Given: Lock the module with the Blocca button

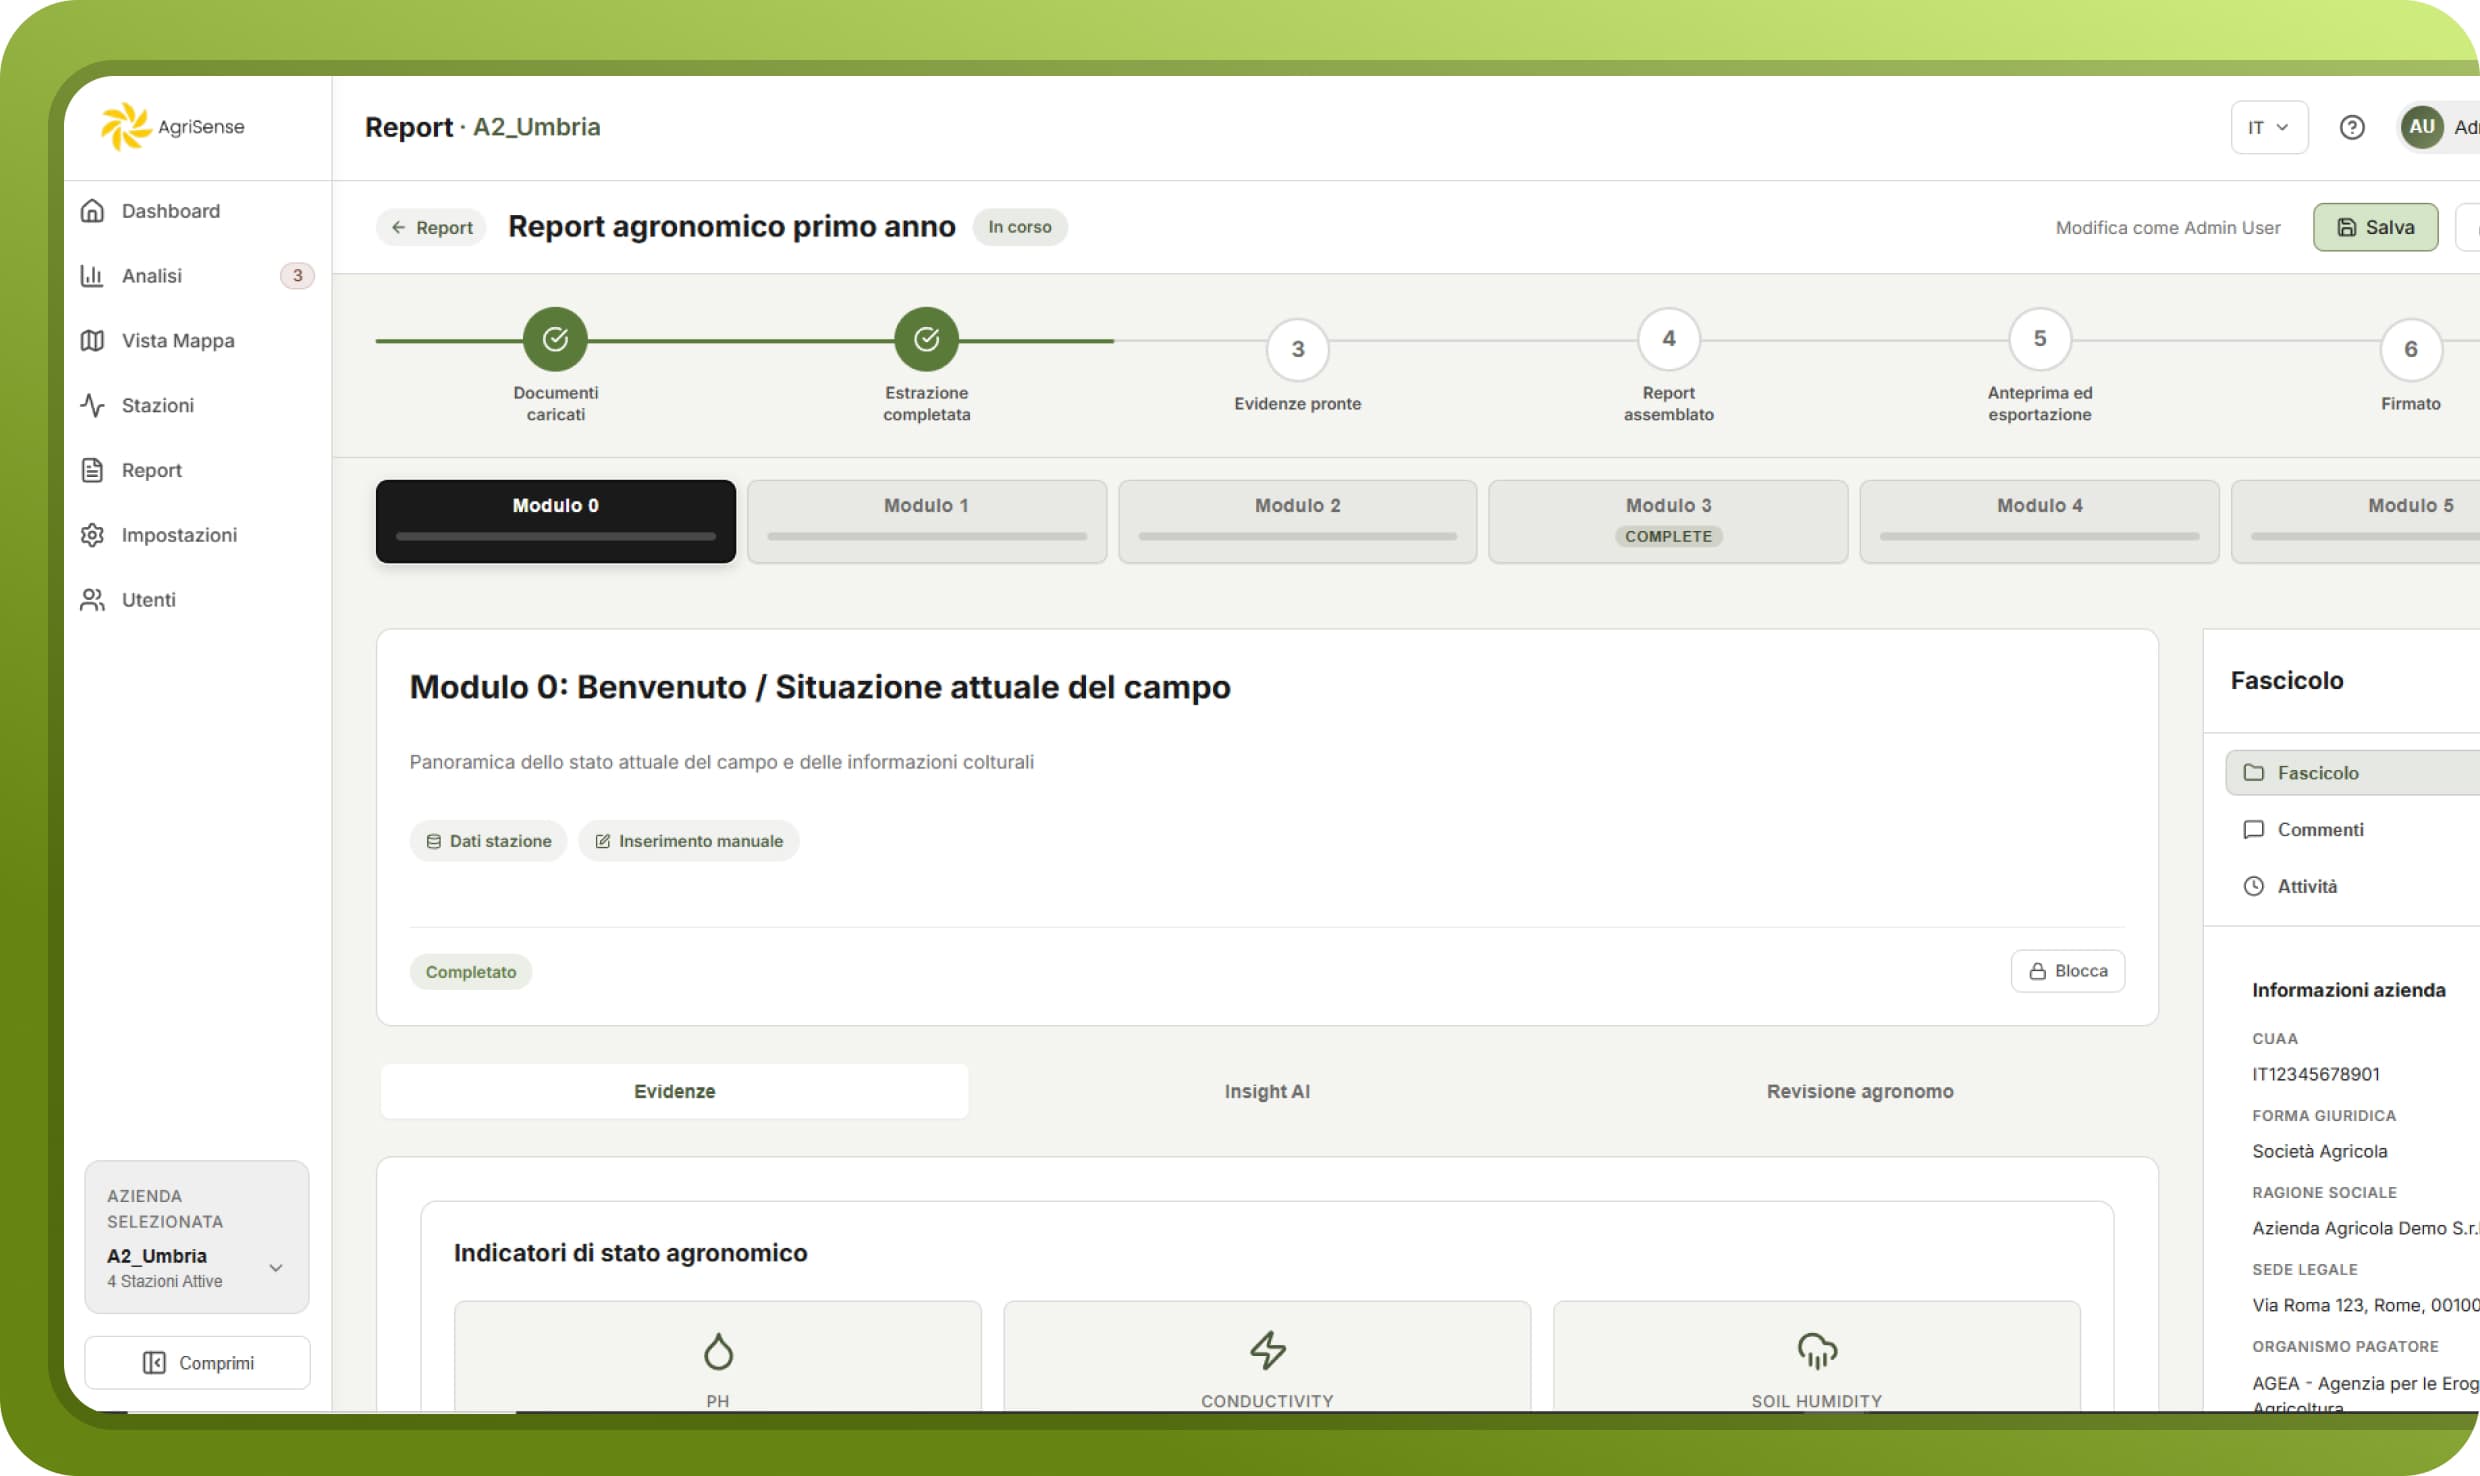Looking at the screenshot, I should (x=2067, y=970).
